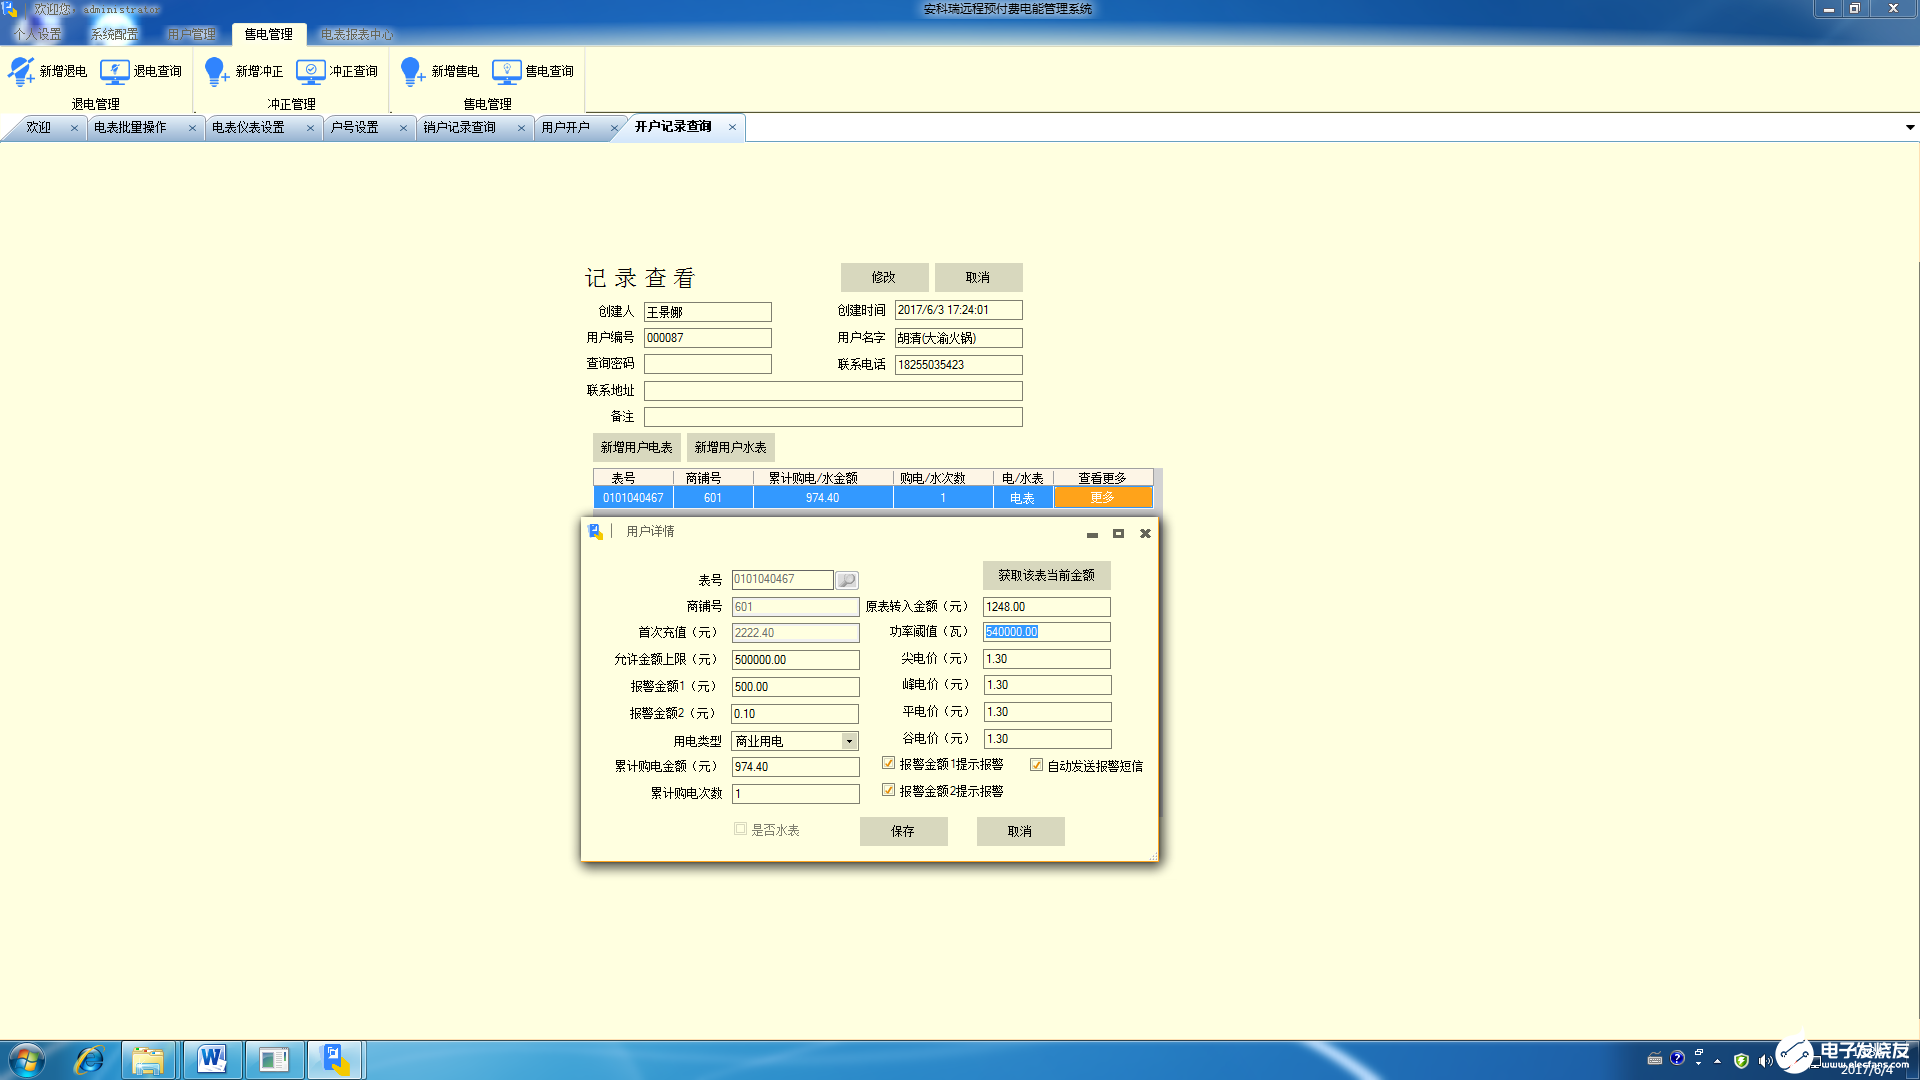This screenshot has width=1920, height=1080.
Task: Click the app logo in the title bar
Action: coord(10,9)
